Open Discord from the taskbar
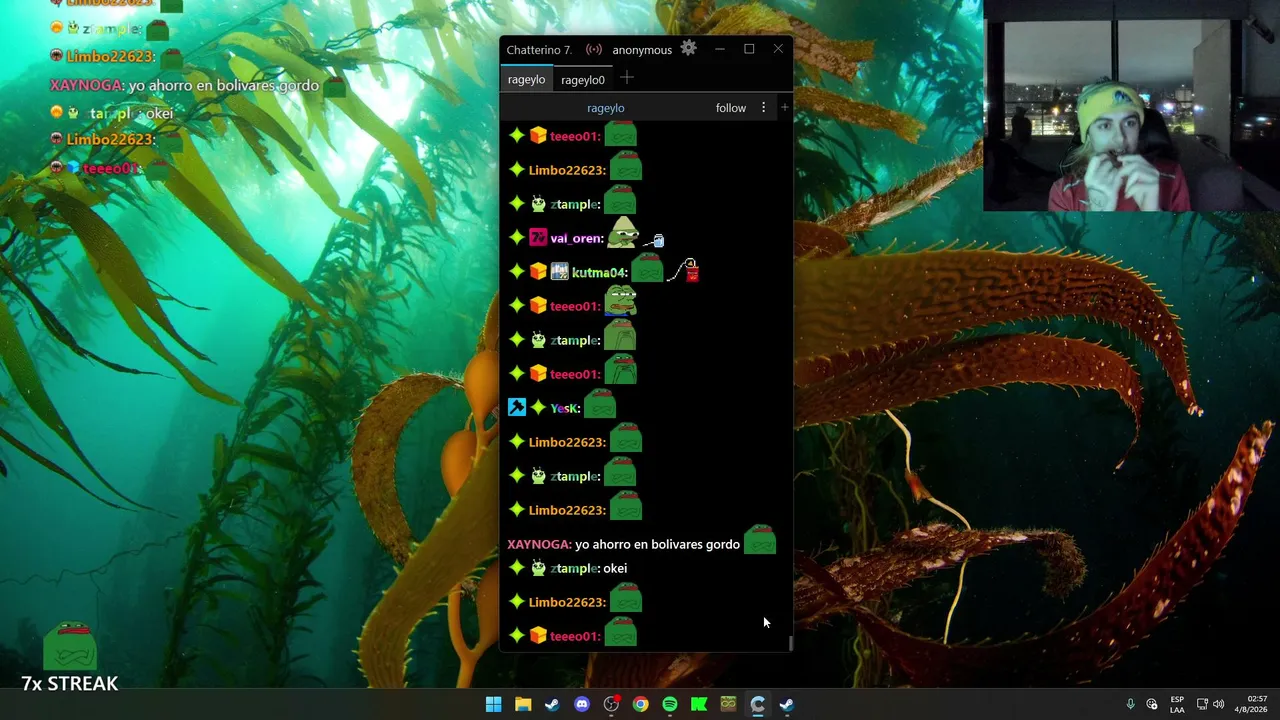This screenshot has width=1280, height=720. [582, 704]
